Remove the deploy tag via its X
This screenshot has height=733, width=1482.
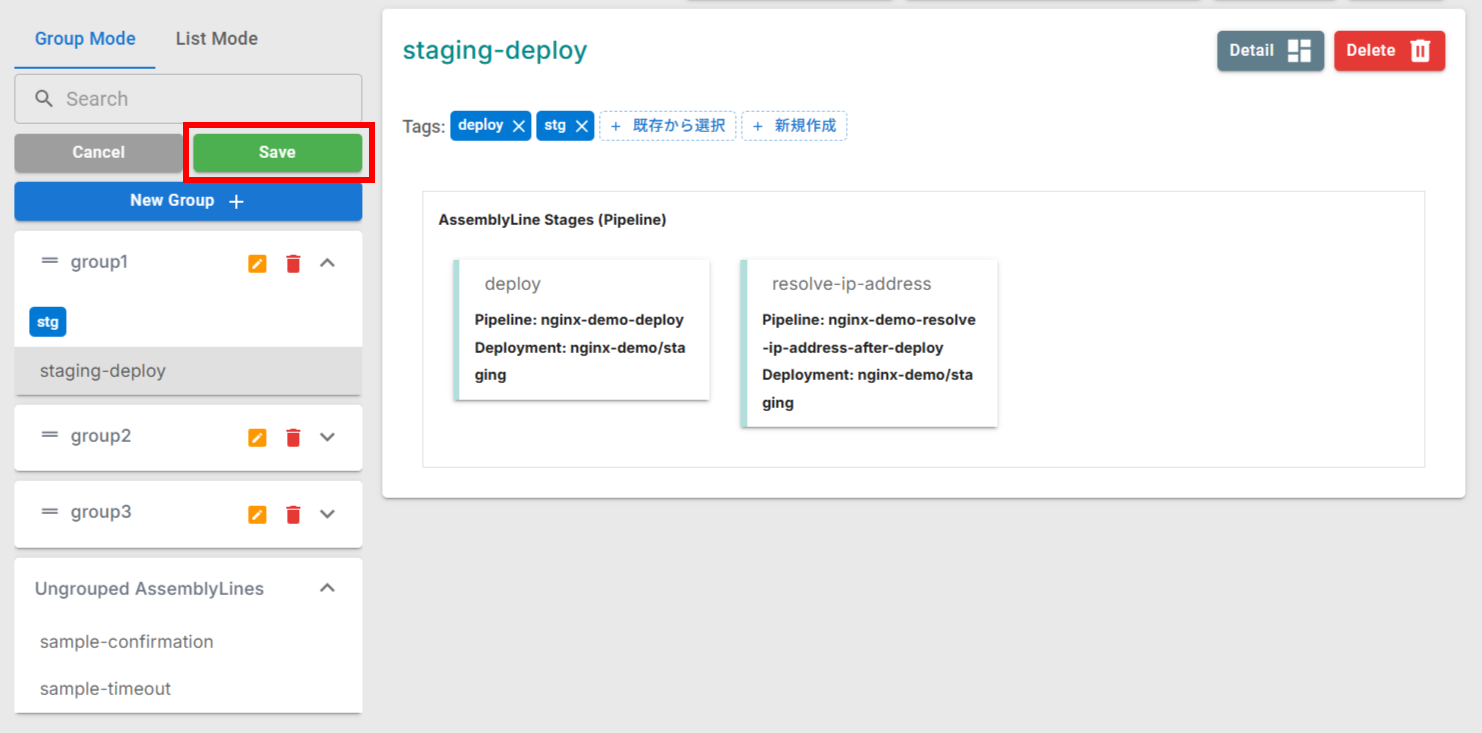pyautogui.click(x=518, y=125)
